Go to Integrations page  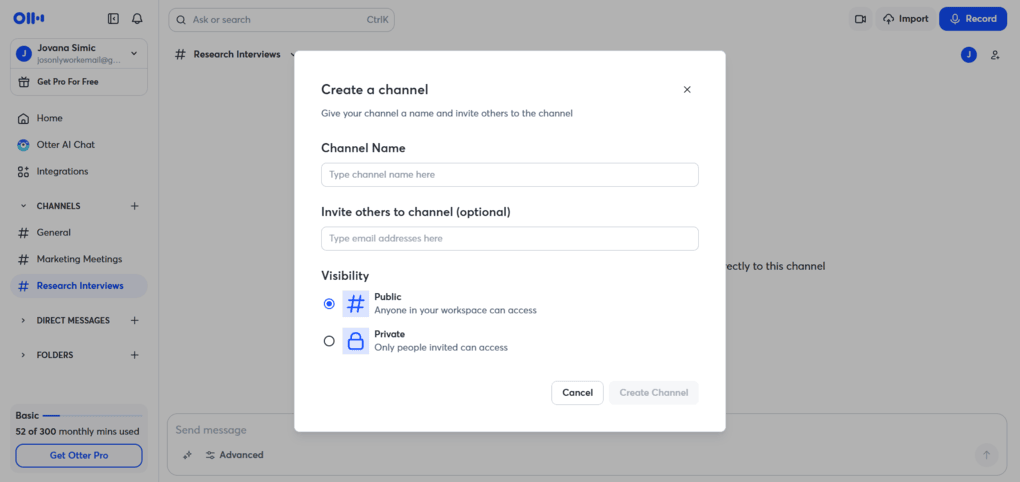coord(62,172)
